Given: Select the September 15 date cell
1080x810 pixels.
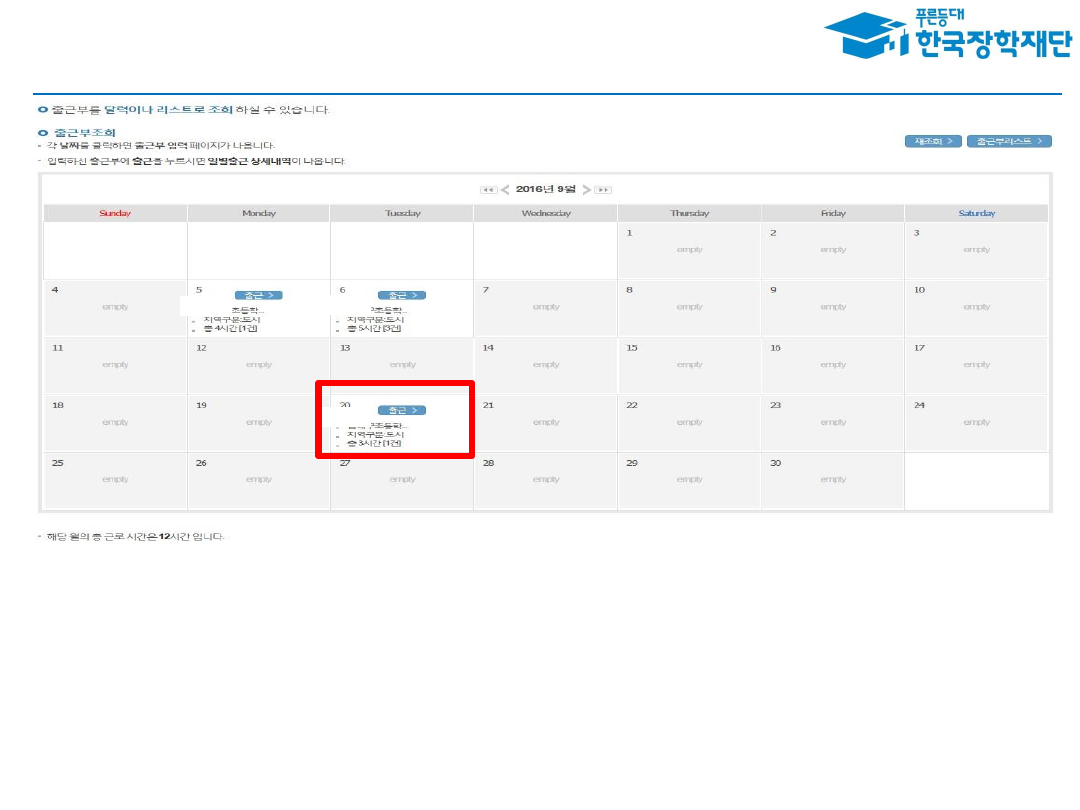Looking at the screenshot, I should pyautogui.click(x=689, y=365).
